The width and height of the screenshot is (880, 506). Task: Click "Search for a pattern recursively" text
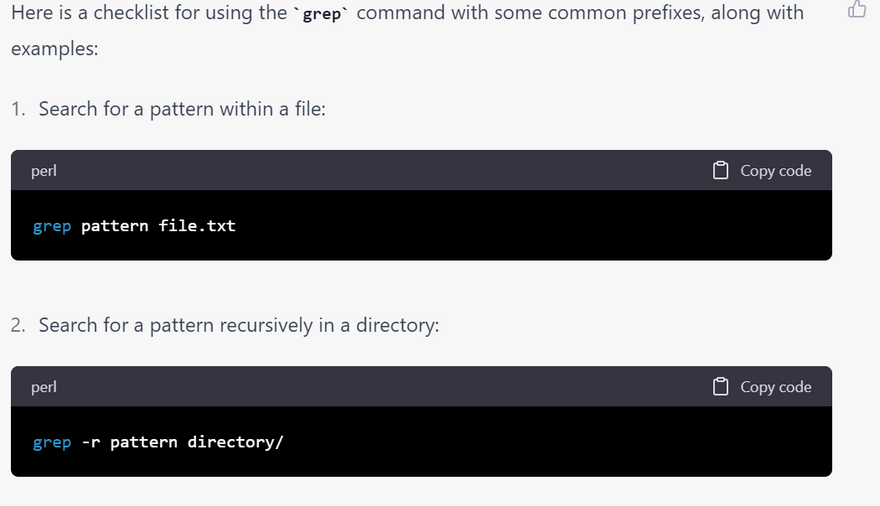175,325
